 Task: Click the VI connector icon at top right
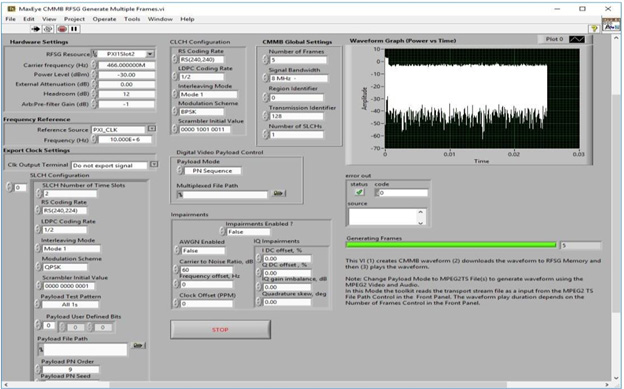611,24
